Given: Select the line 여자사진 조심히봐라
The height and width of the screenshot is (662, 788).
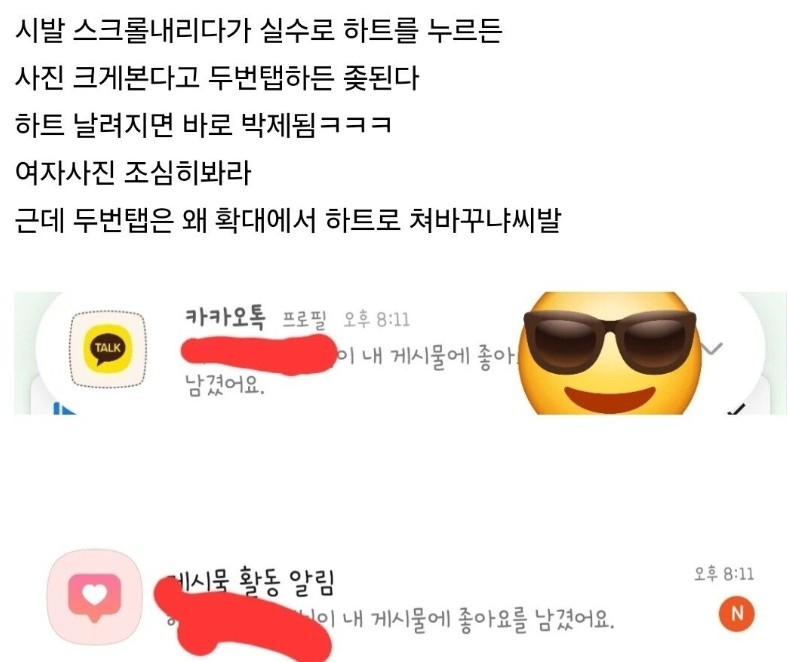Looking at the screenshot, I should [133, 173].
